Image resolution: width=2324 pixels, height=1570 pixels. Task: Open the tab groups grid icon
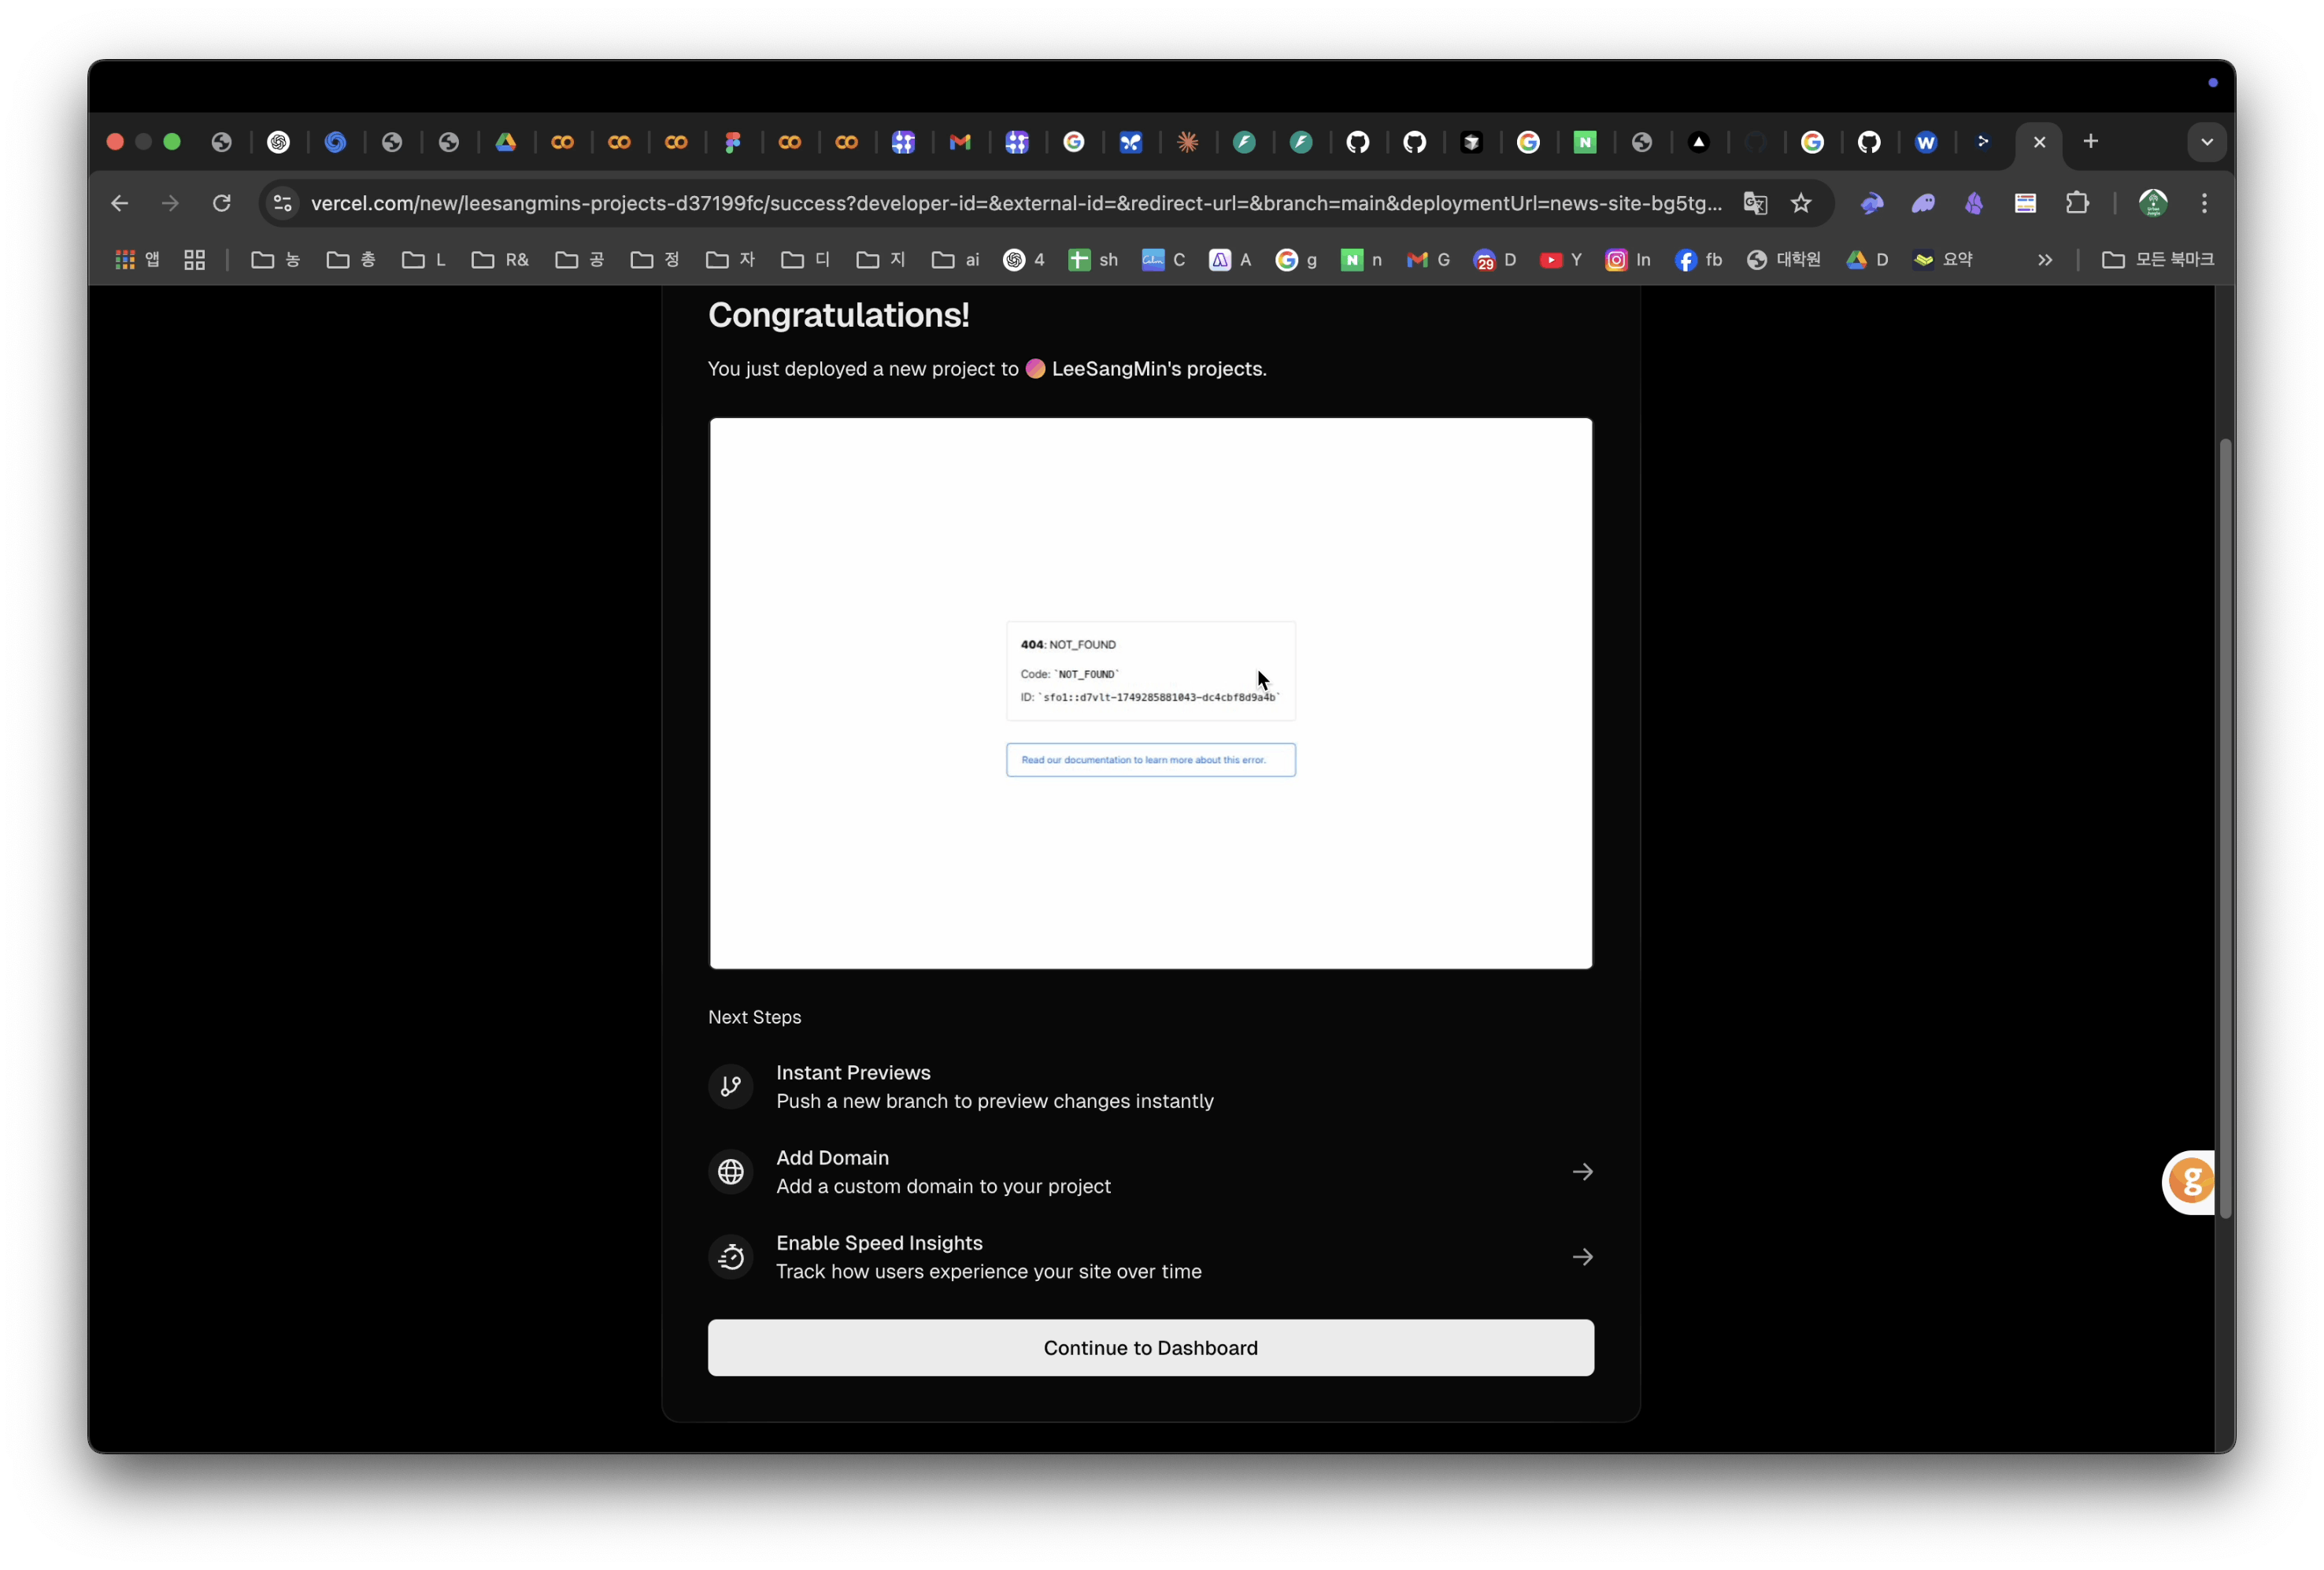tap(194, 260)
